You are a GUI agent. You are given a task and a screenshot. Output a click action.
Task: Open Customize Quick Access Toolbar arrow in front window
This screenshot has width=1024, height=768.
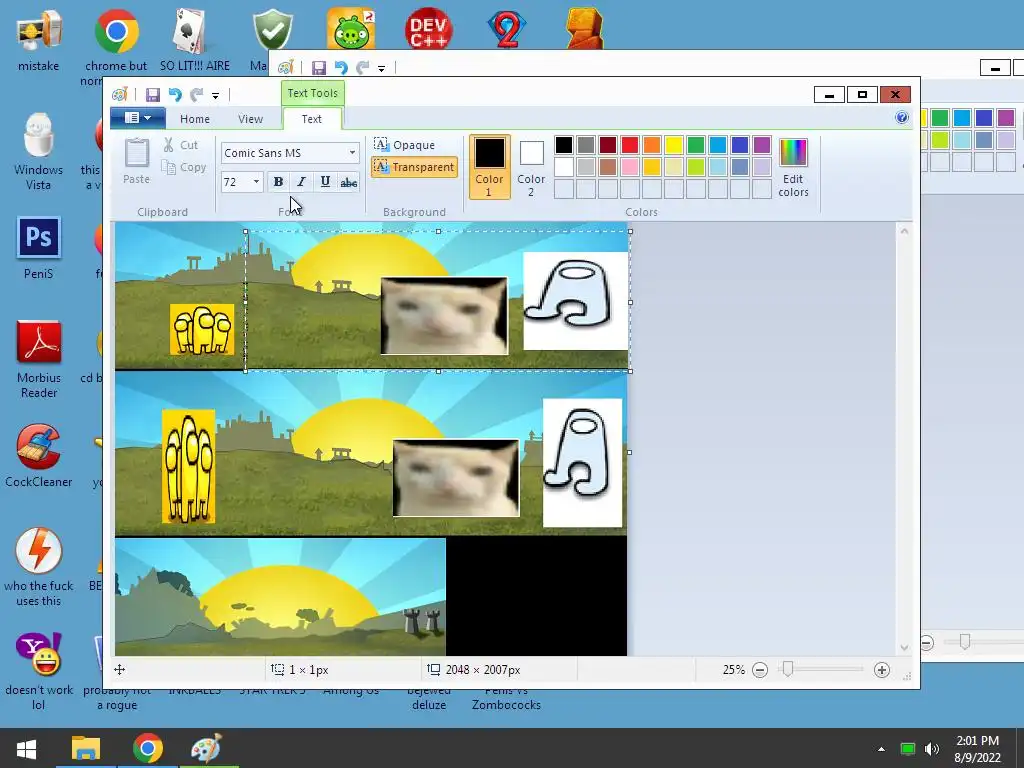click(216, 95)
